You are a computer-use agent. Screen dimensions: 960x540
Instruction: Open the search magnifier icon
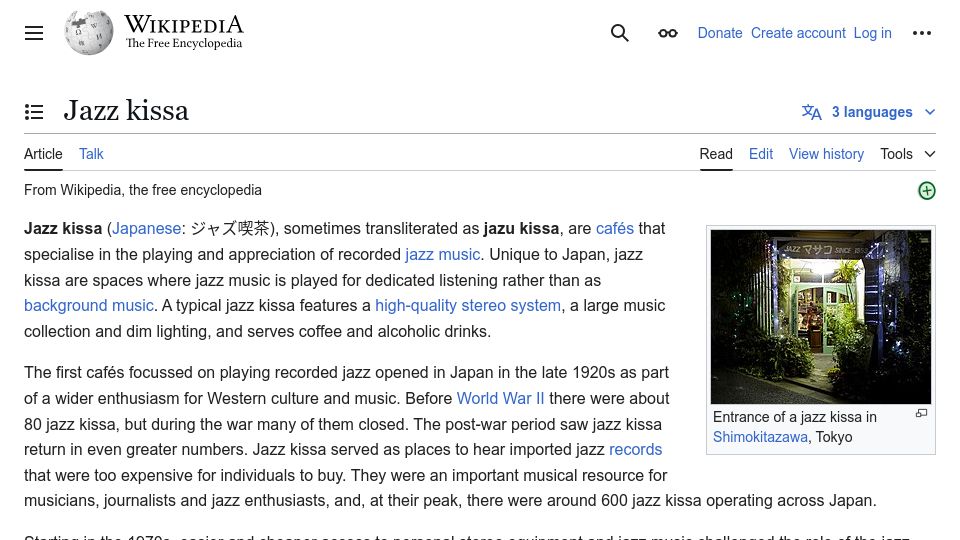tap(620, 33)
